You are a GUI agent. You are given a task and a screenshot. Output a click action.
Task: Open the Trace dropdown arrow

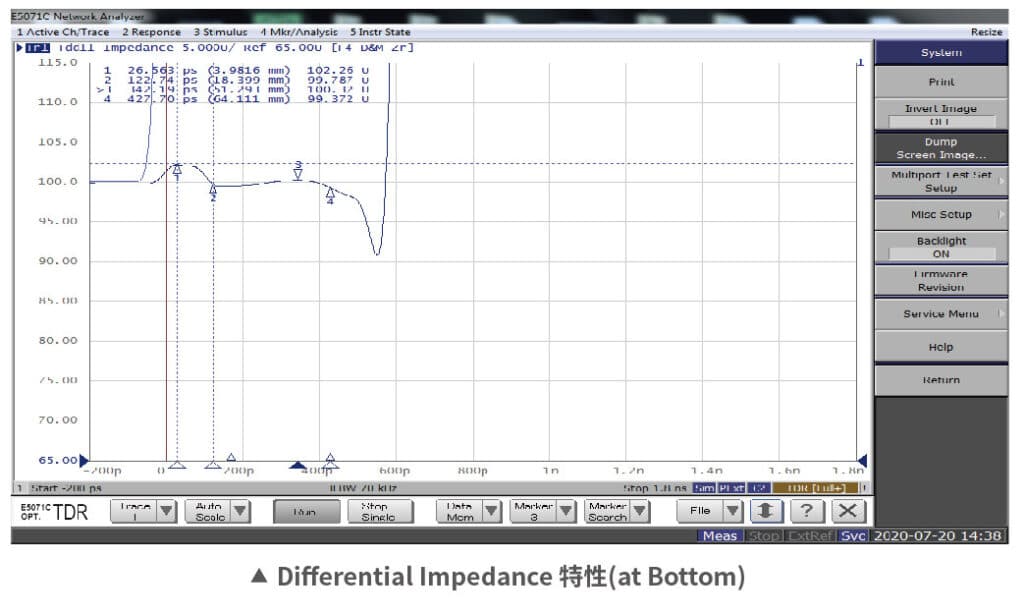coord(167,511)
